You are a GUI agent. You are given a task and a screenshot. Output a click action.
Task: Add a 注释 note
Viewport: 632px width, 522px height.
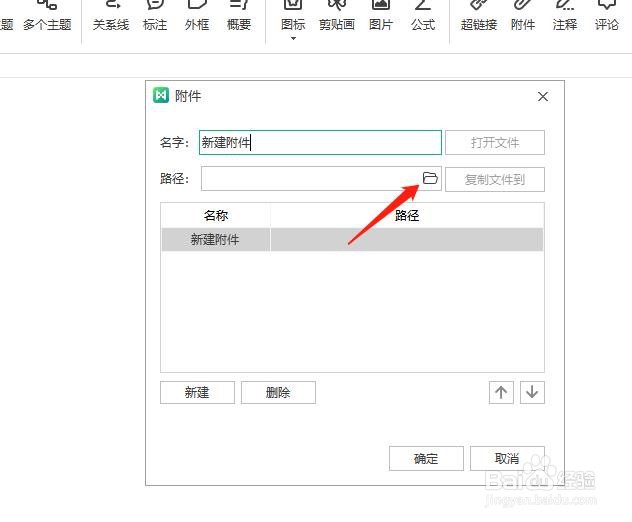coord(565,16)
